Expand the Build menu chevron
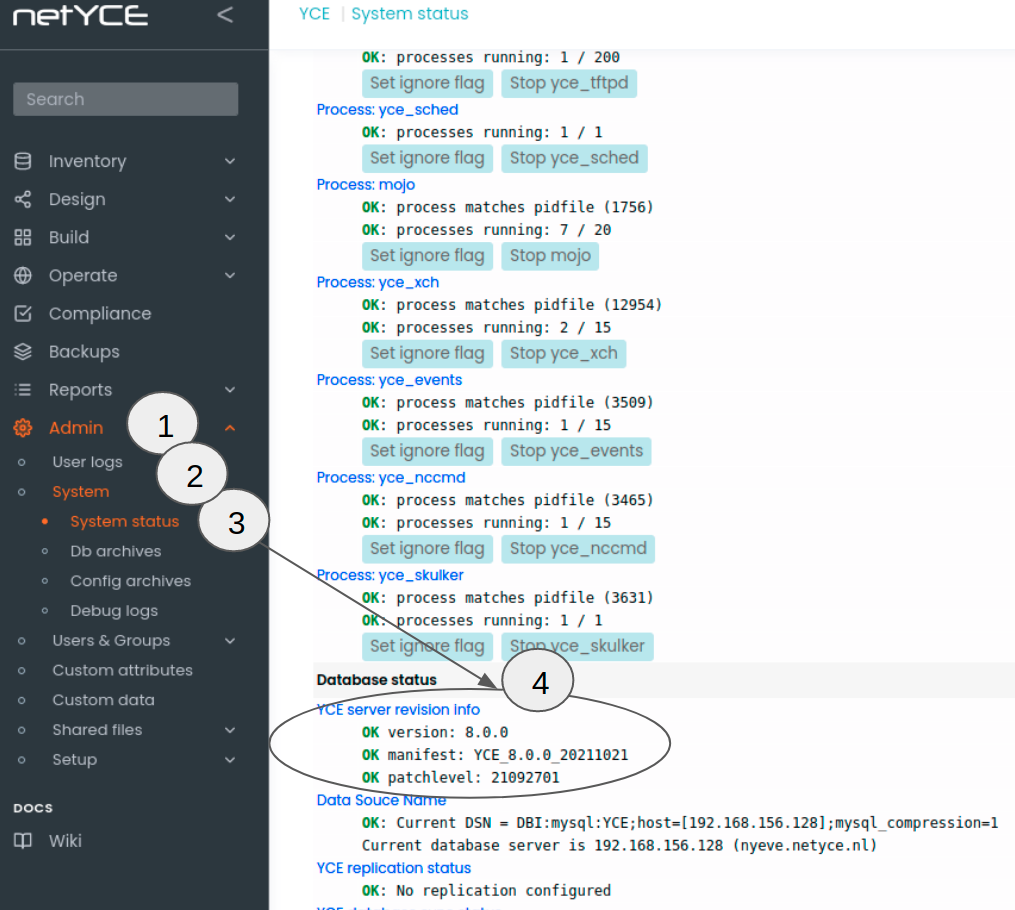The width and height of the screenshot is (1015, 910). point(230,238)
